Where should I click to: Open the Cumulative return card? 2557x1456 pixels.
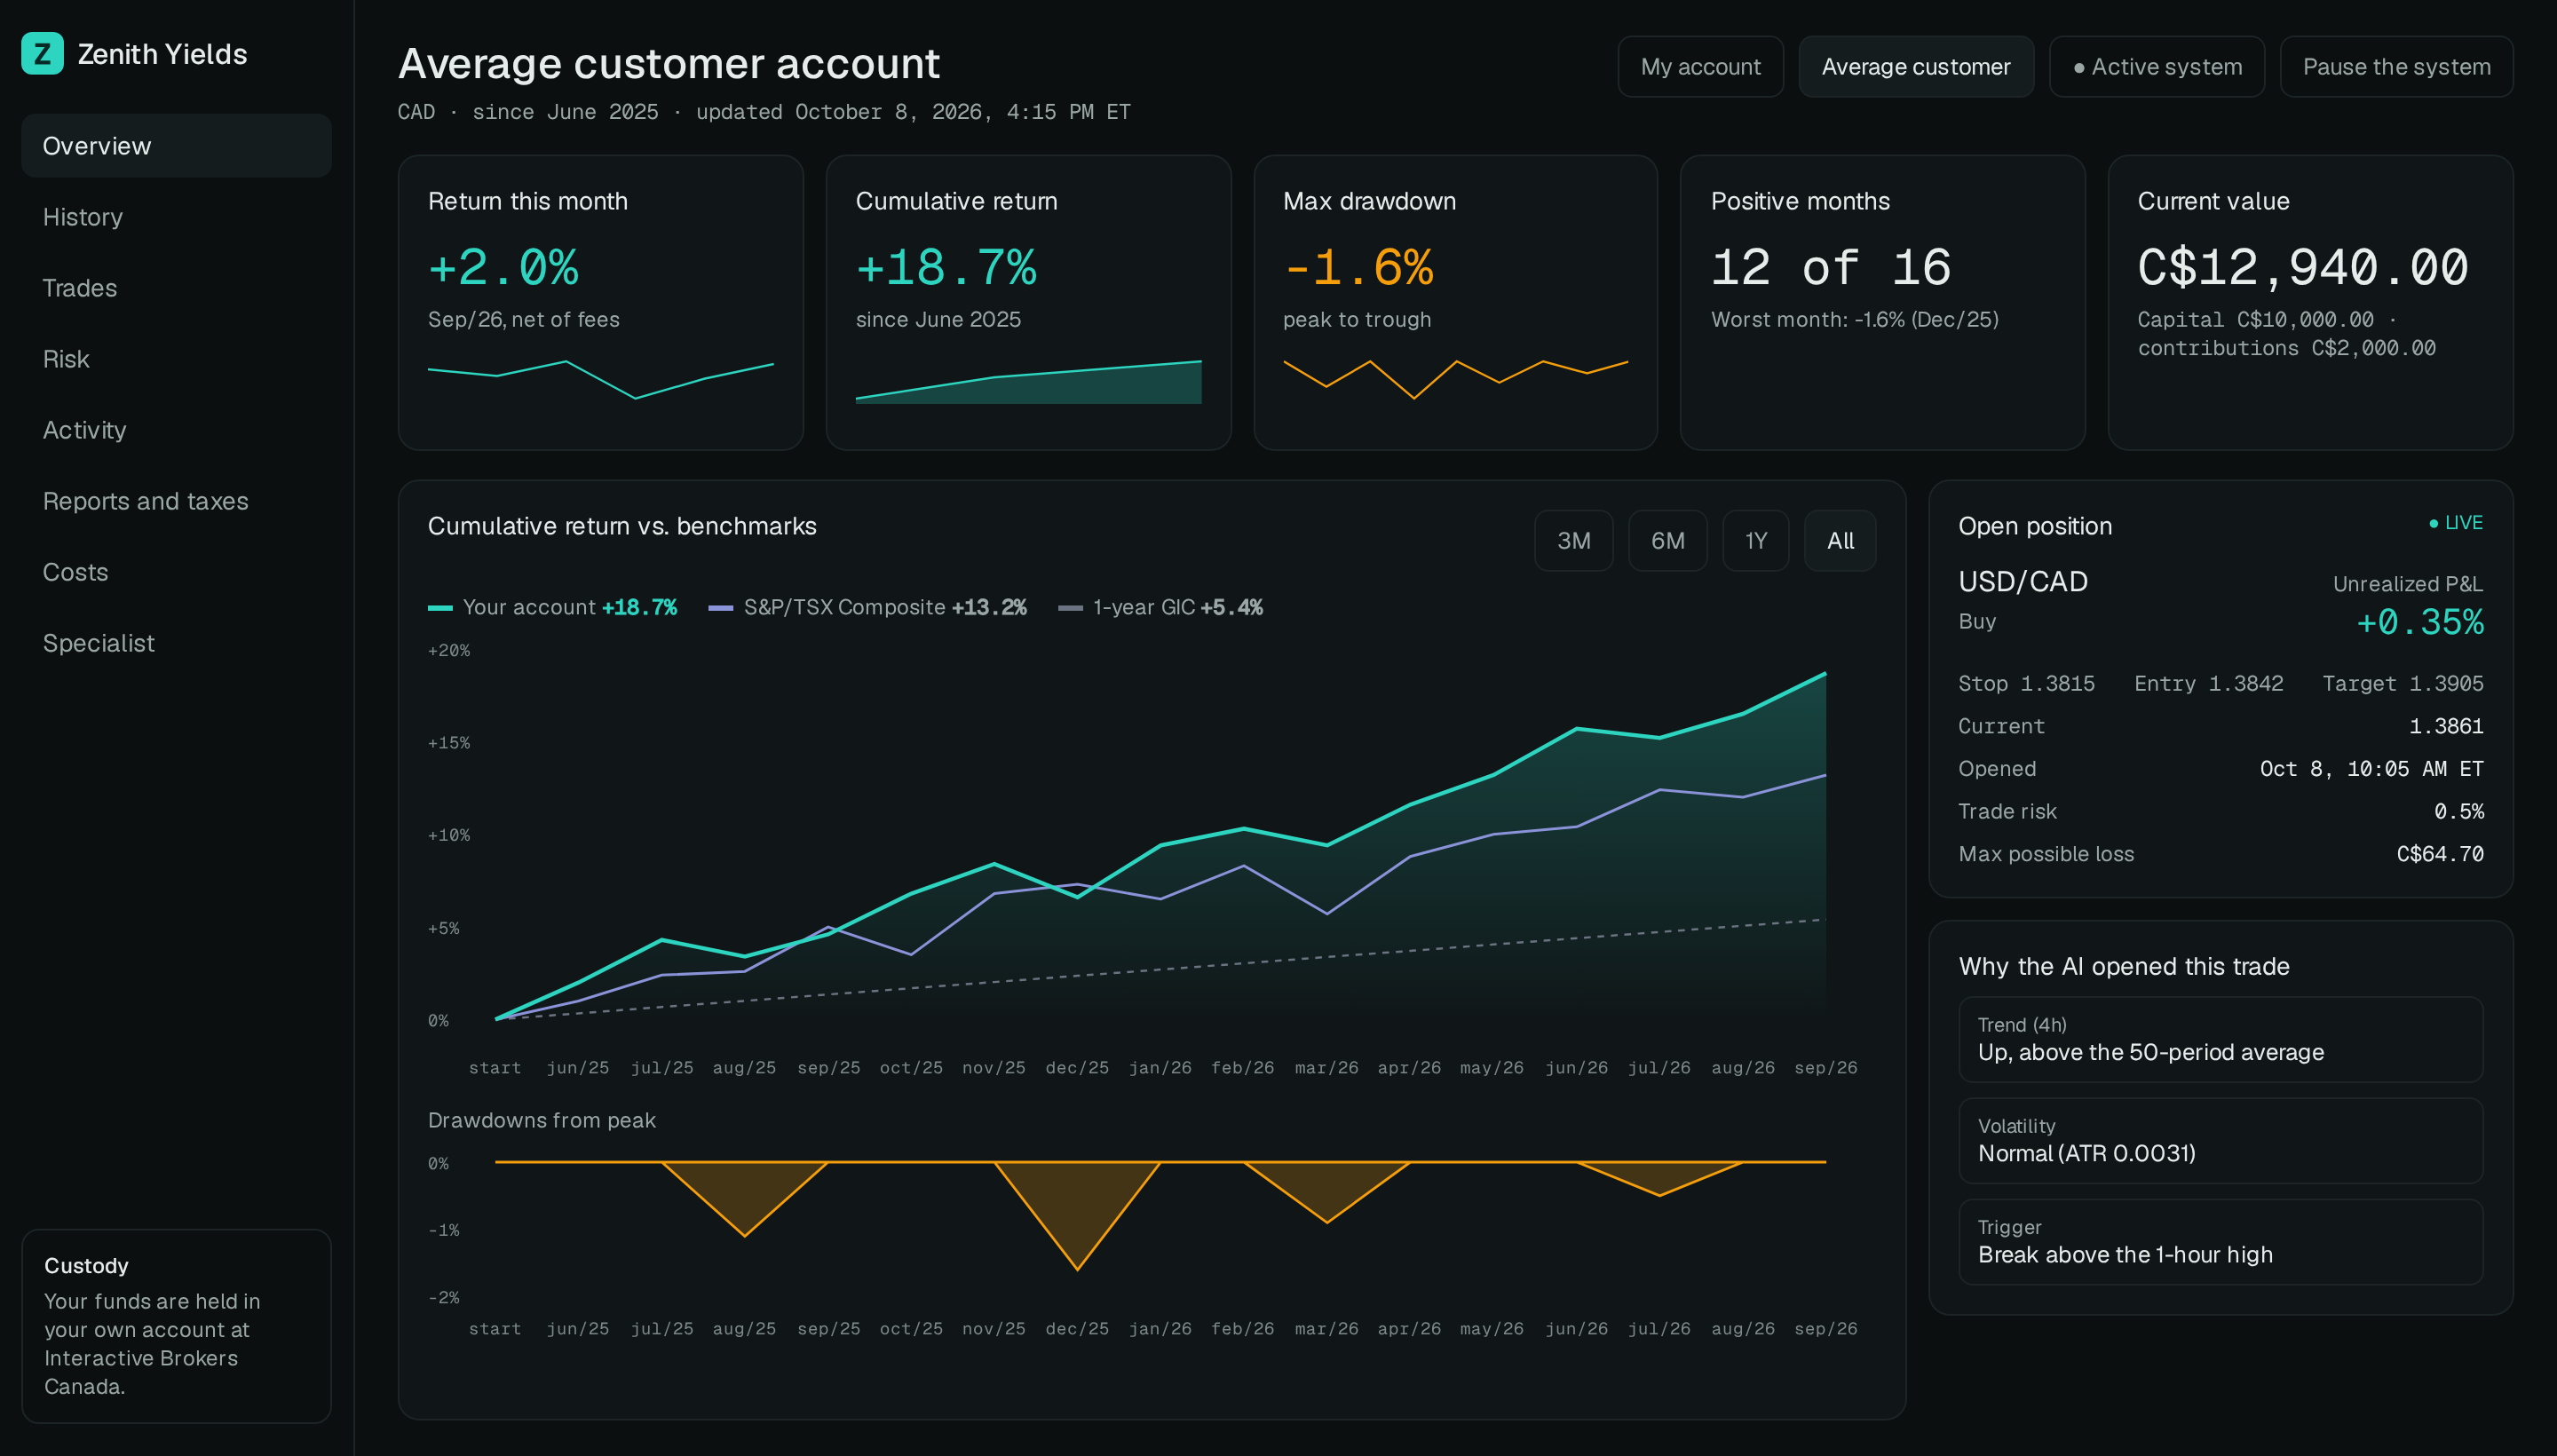(1028, 302)
